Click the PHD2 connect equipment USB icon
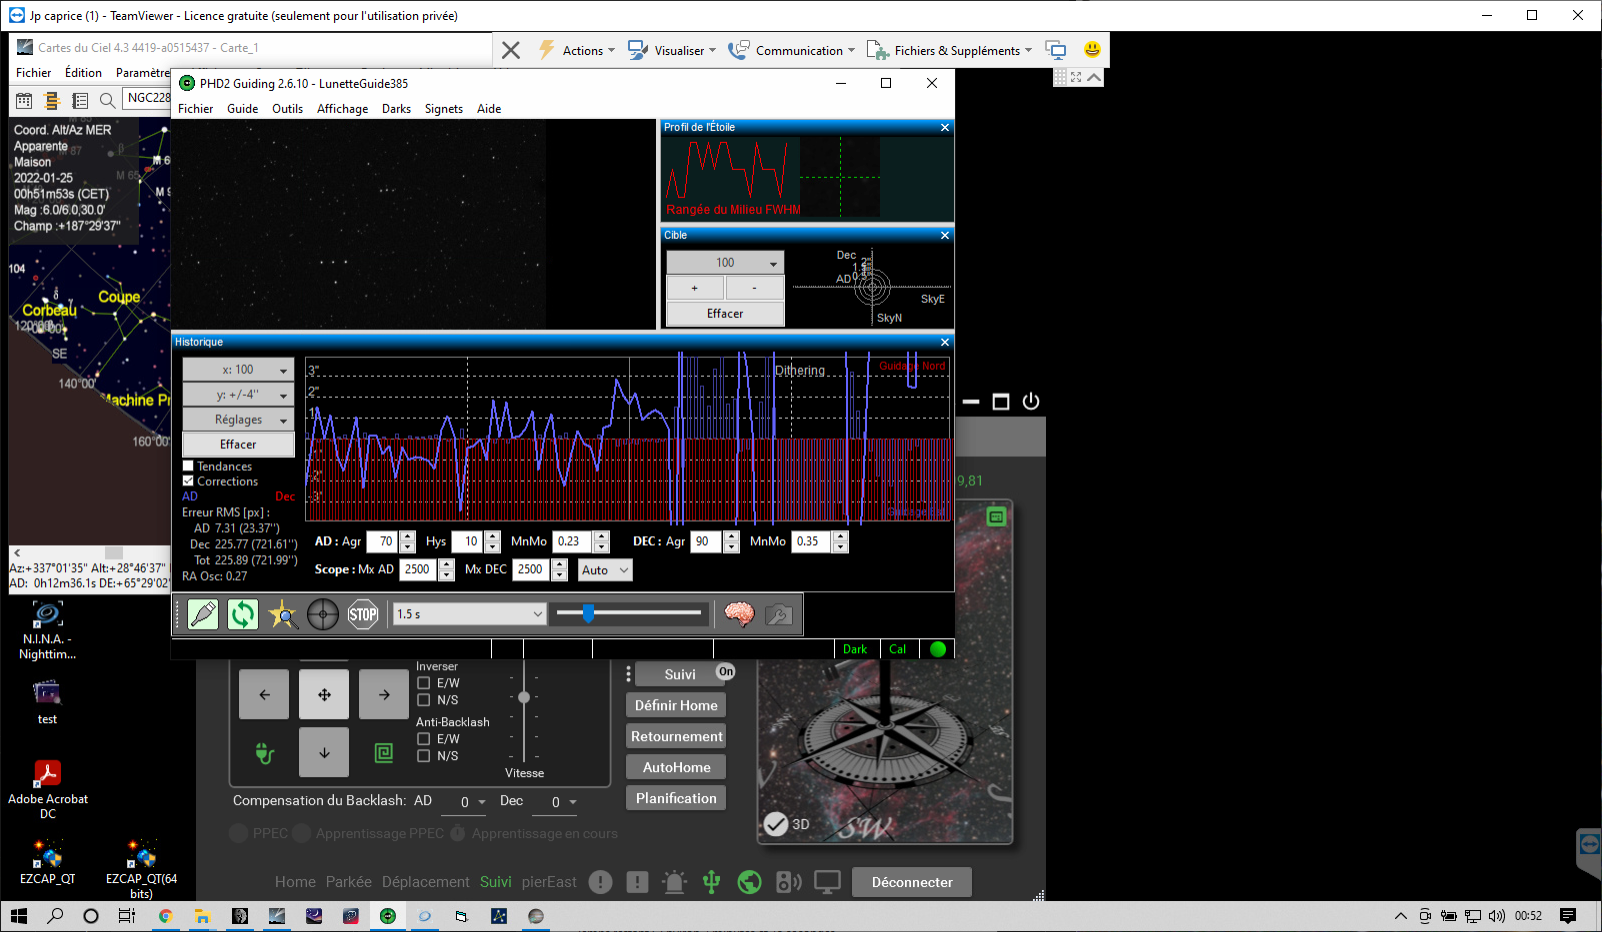The width and height of the screenshot is (1602, 932). (203, 614)
